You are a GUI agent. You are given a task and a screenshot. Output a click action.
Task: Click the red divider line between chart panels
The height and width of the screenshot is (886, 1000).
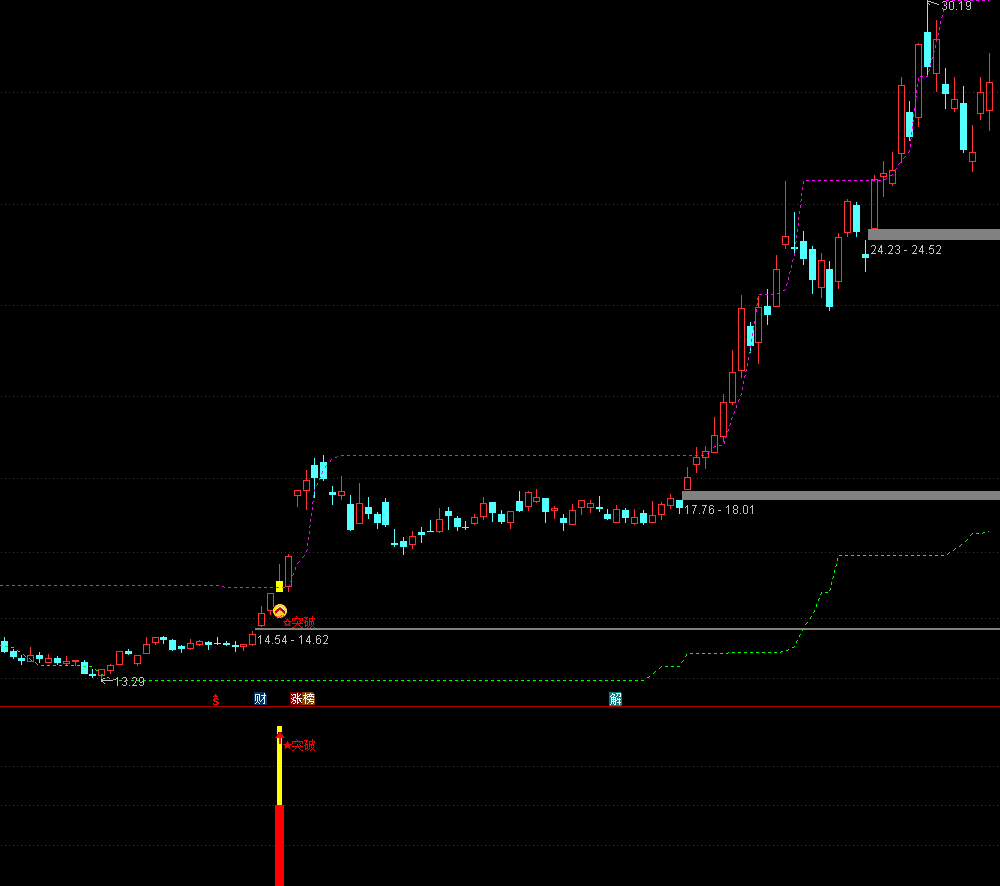(x=500, y=707)
